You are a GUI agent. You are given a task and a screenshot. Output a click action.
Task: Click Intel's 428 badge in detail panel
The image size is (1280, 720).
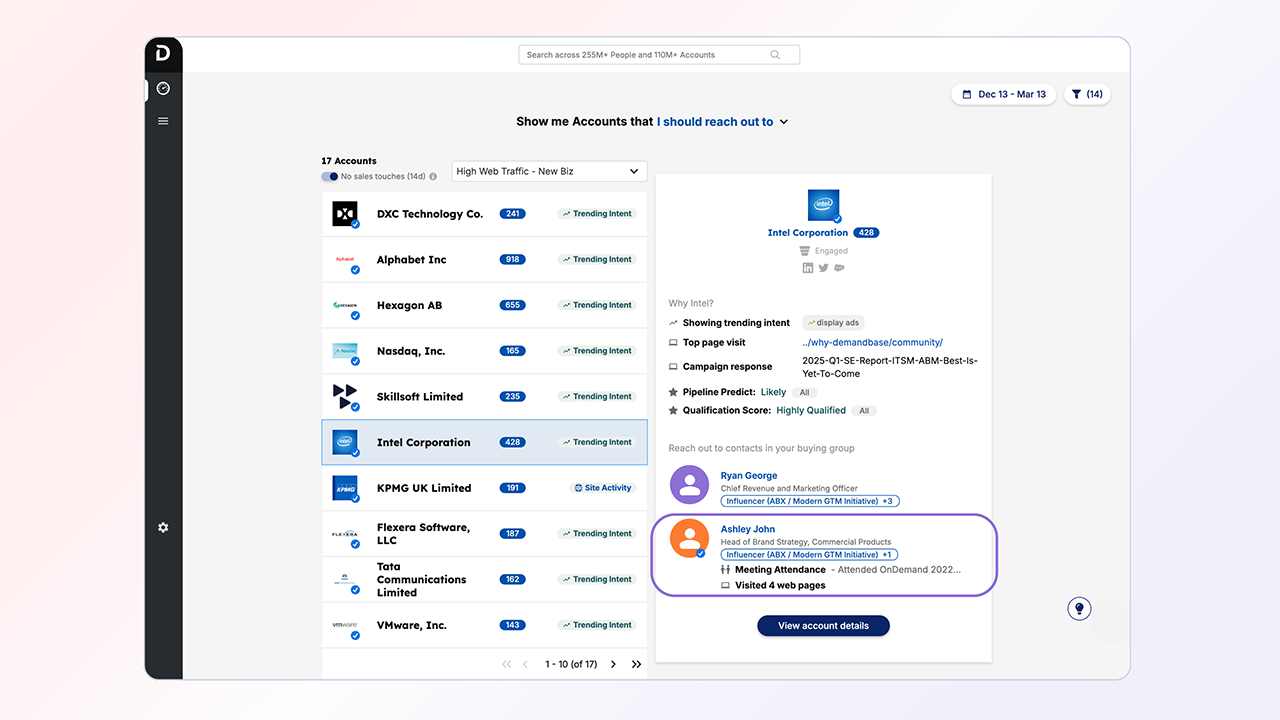866,233
